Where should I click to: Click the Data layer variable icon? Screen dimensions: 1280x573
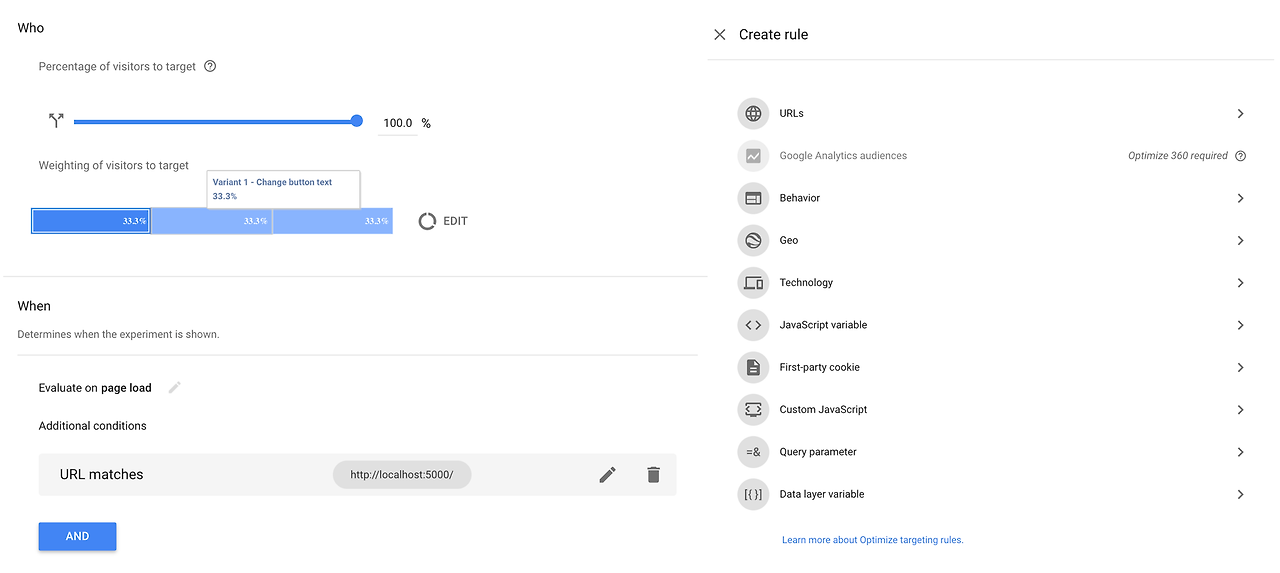[x=753, y=494]
